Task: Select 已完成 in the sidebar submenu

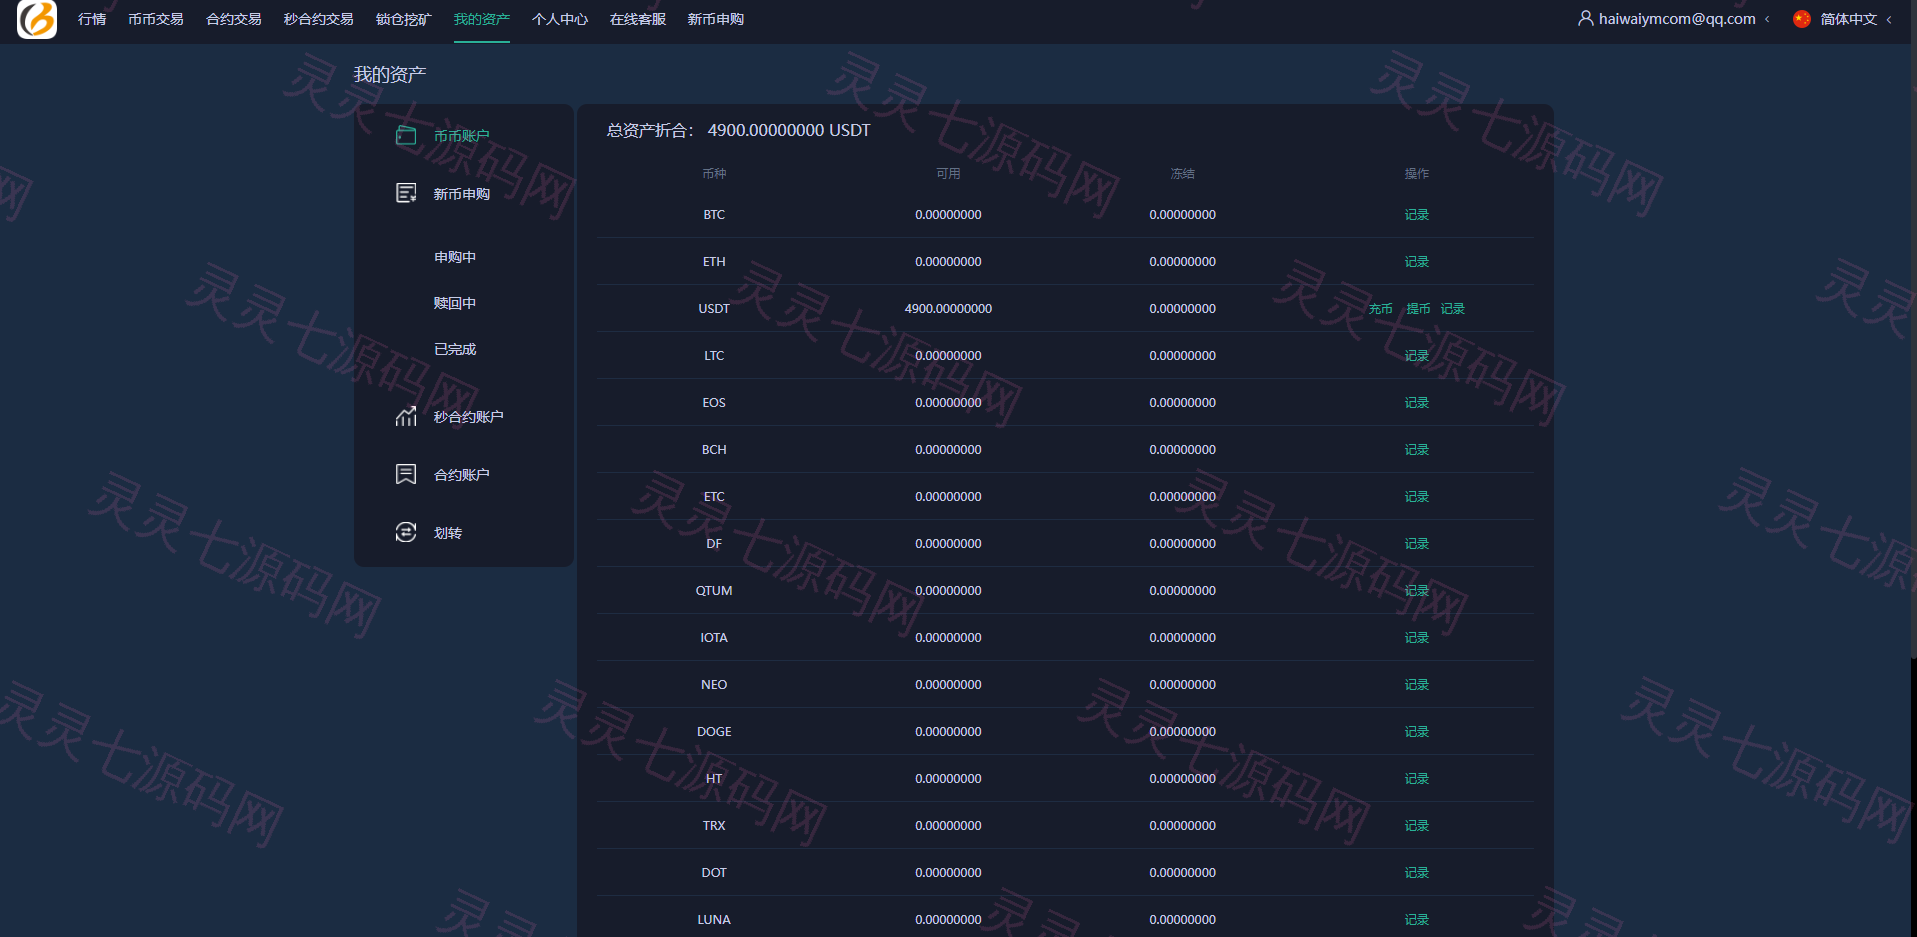Action: pyautogui.click(x=455, y=349)
